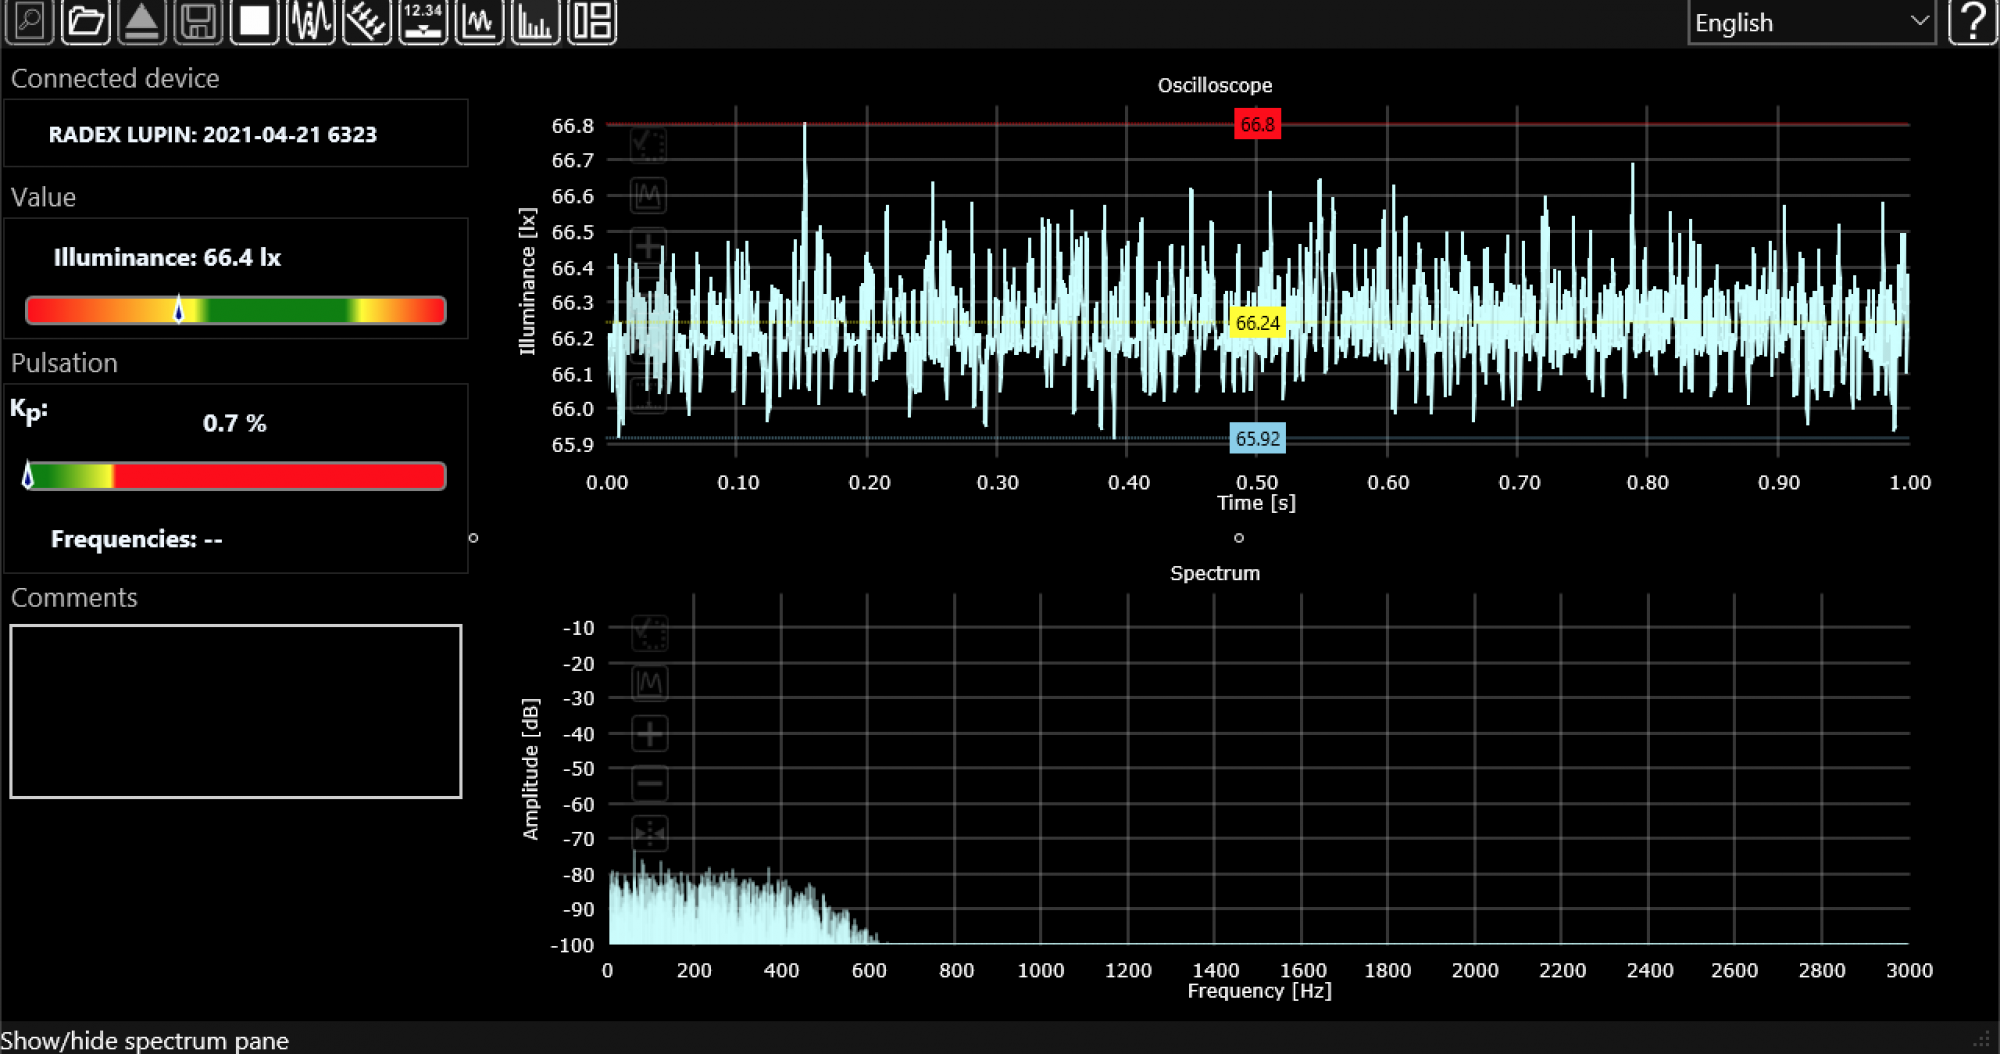Toggle the panel layout view icon
Image resolution: width=2000 pixels, height=1054 pixels.
coord(592,21)
